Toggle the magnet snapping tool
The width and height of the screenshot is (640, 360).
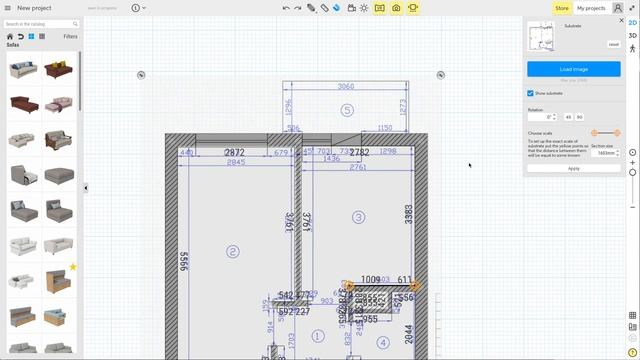pyautogui.click(x=337, y=8)
